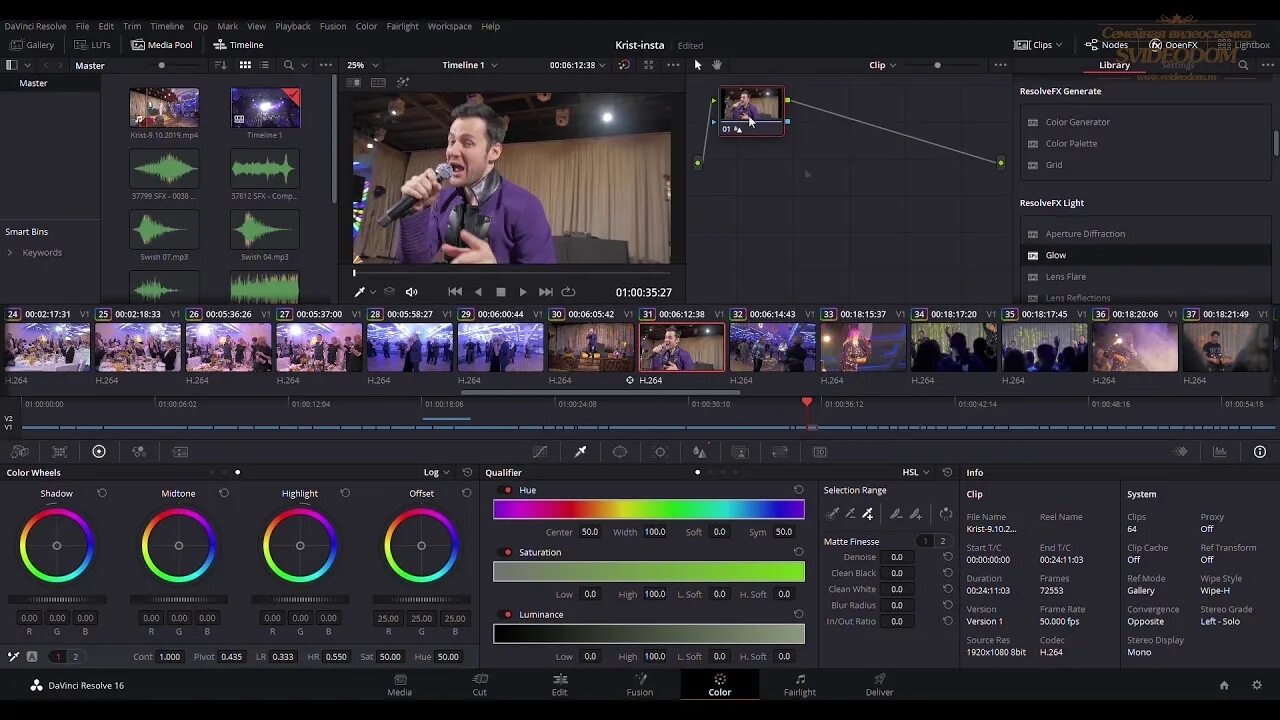Screen dimensions: 1280x720
Task: Adjust the Shadow master wheel slider
Action: click(x=57, y=600)
